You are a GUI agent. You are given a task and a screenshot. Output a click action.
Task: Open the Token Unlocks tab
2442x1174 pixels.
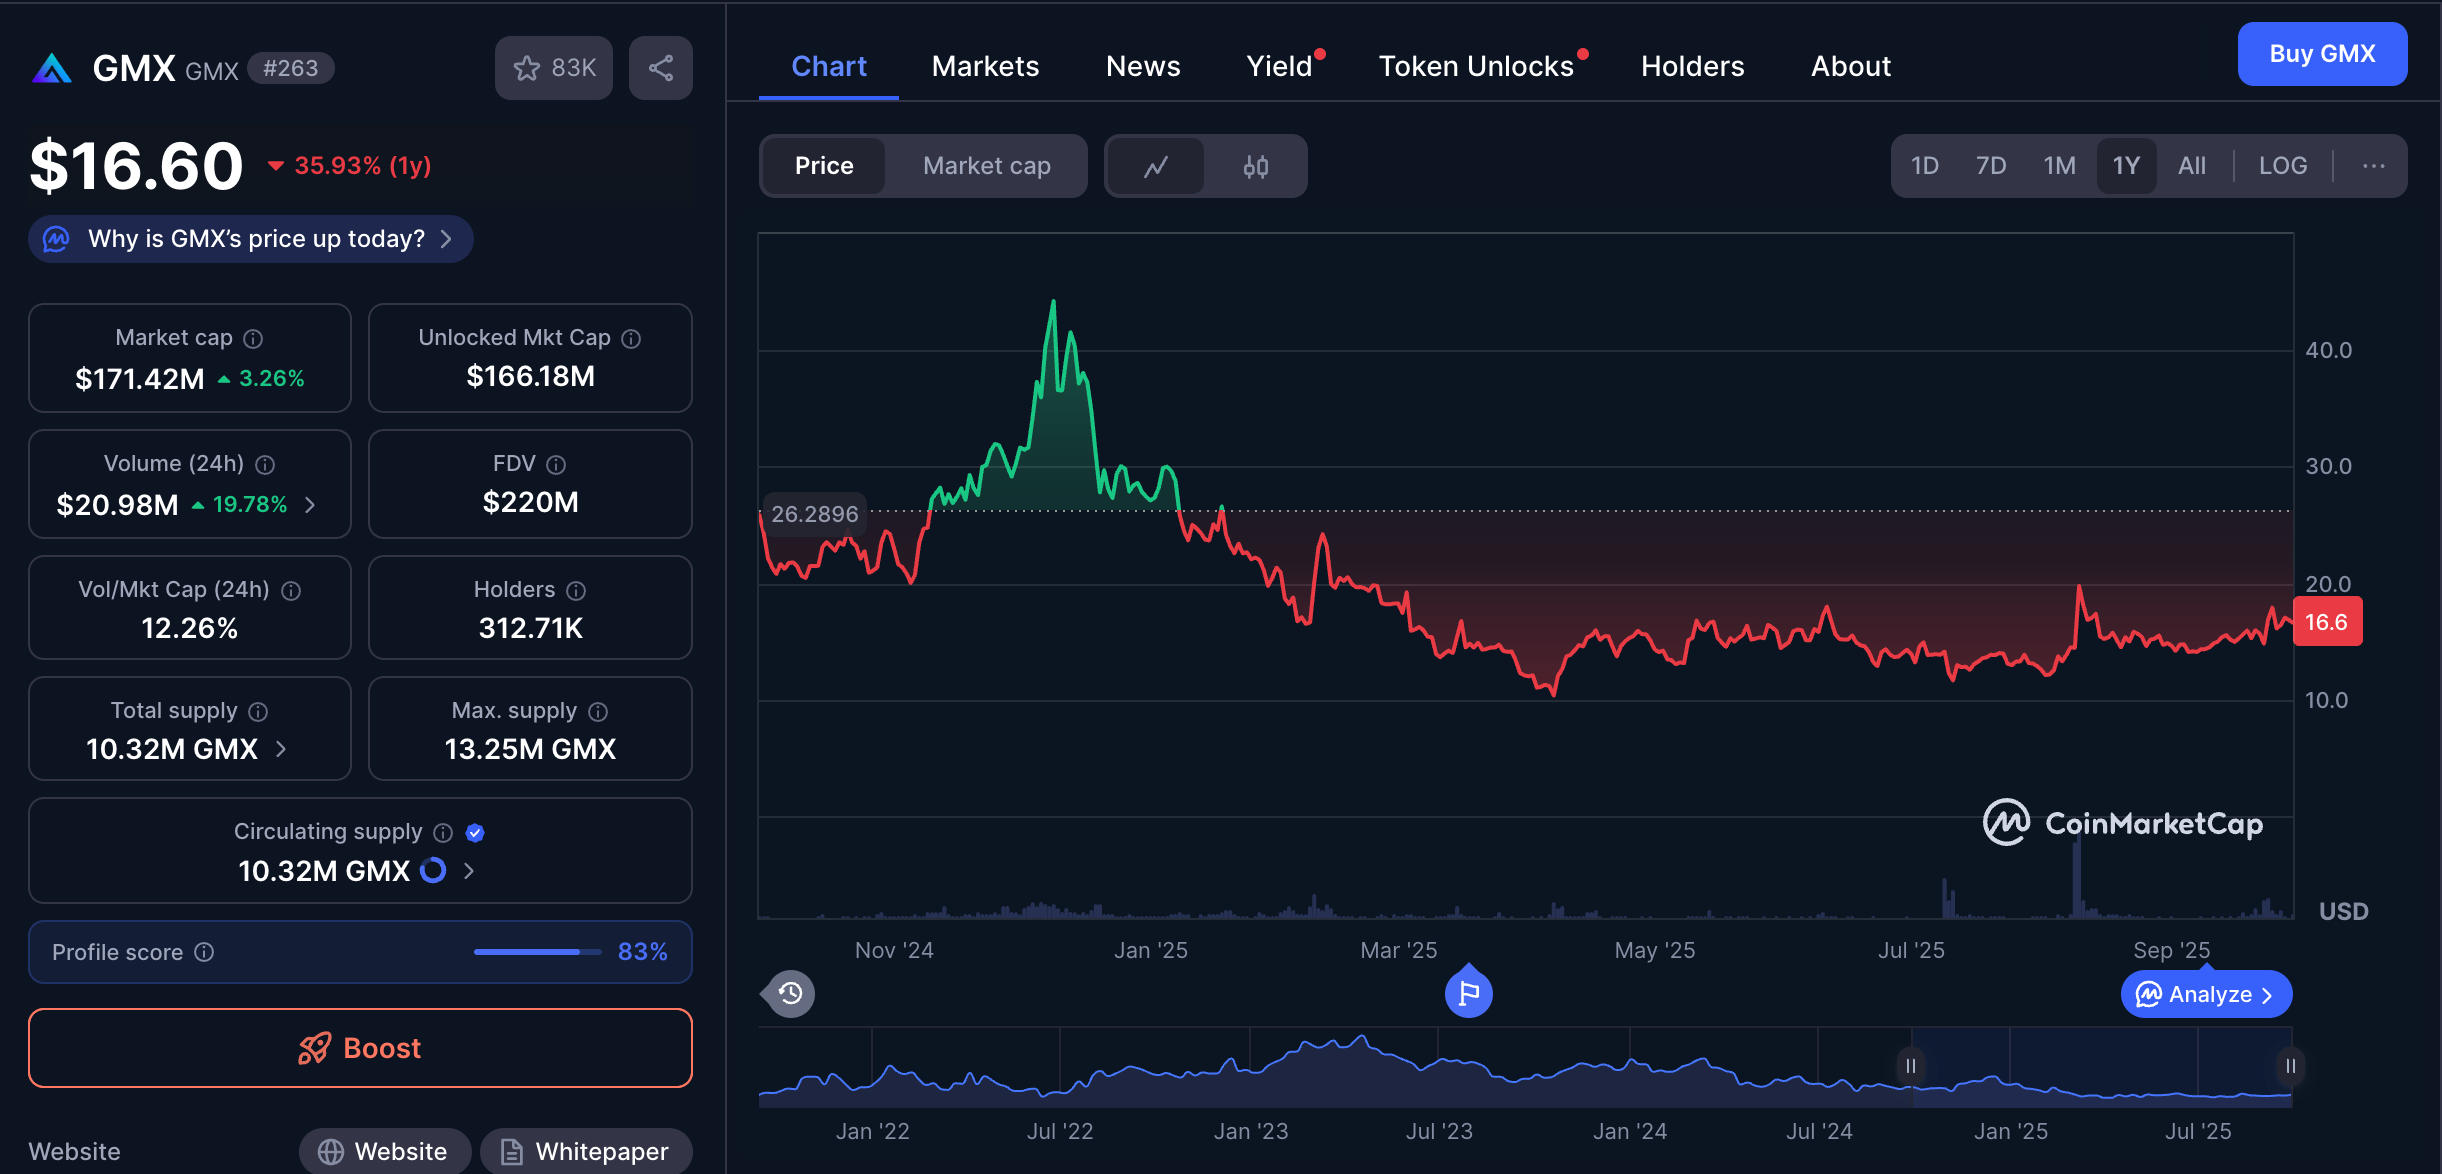(x=1476, y=66)
